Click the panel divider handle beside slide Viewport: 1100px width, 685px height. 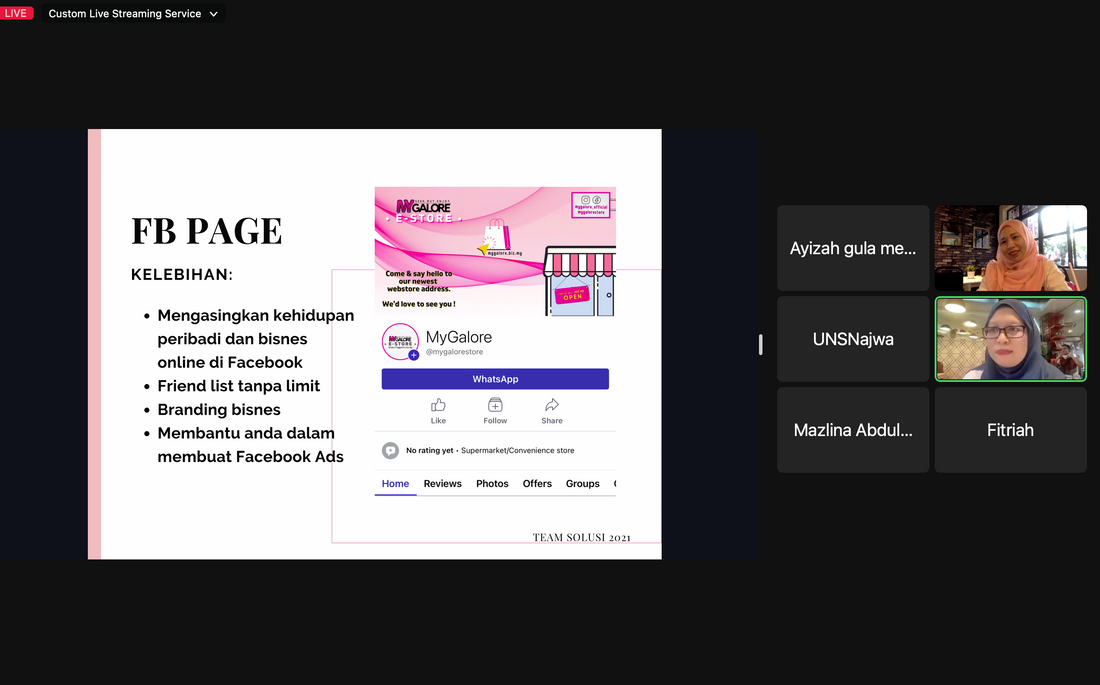click(x=760, y=344)
